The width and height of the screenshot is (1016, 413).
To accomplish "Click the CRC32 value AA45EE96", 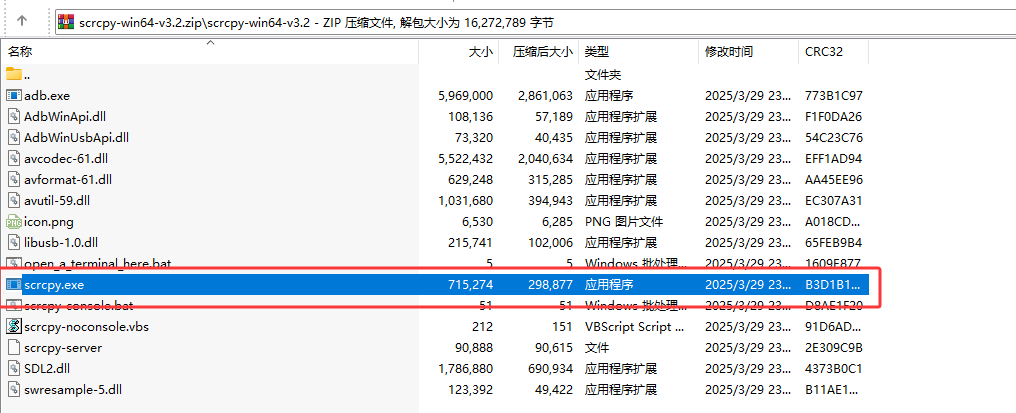I will [x=834, y=180].
